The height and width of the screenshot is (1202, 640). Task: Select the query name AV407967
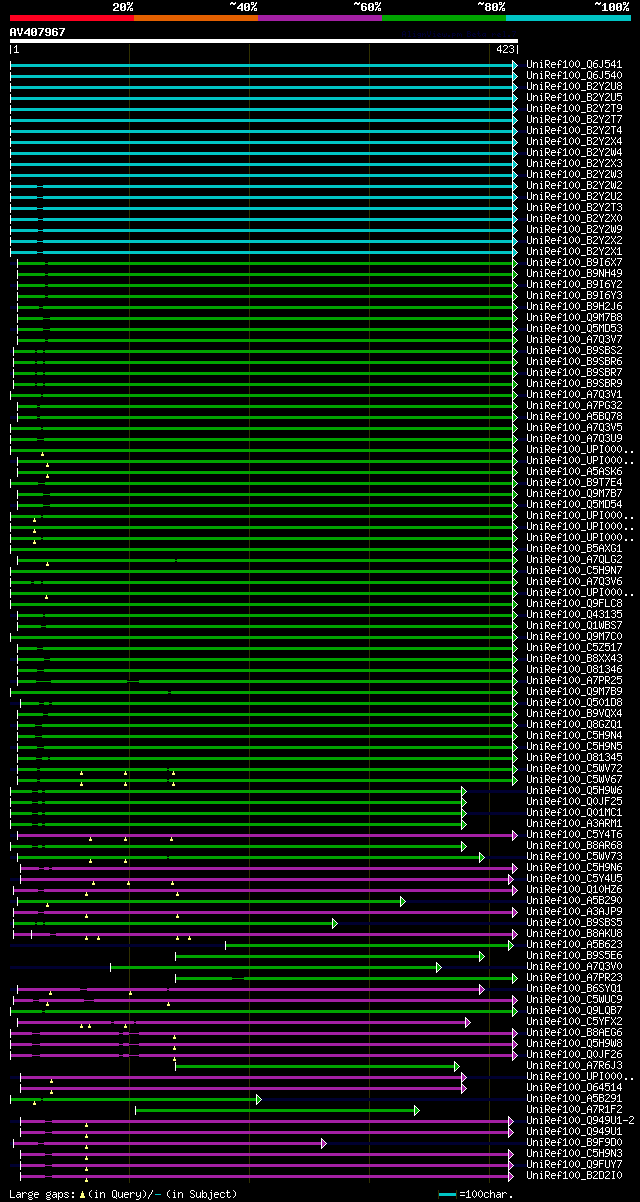38,32
